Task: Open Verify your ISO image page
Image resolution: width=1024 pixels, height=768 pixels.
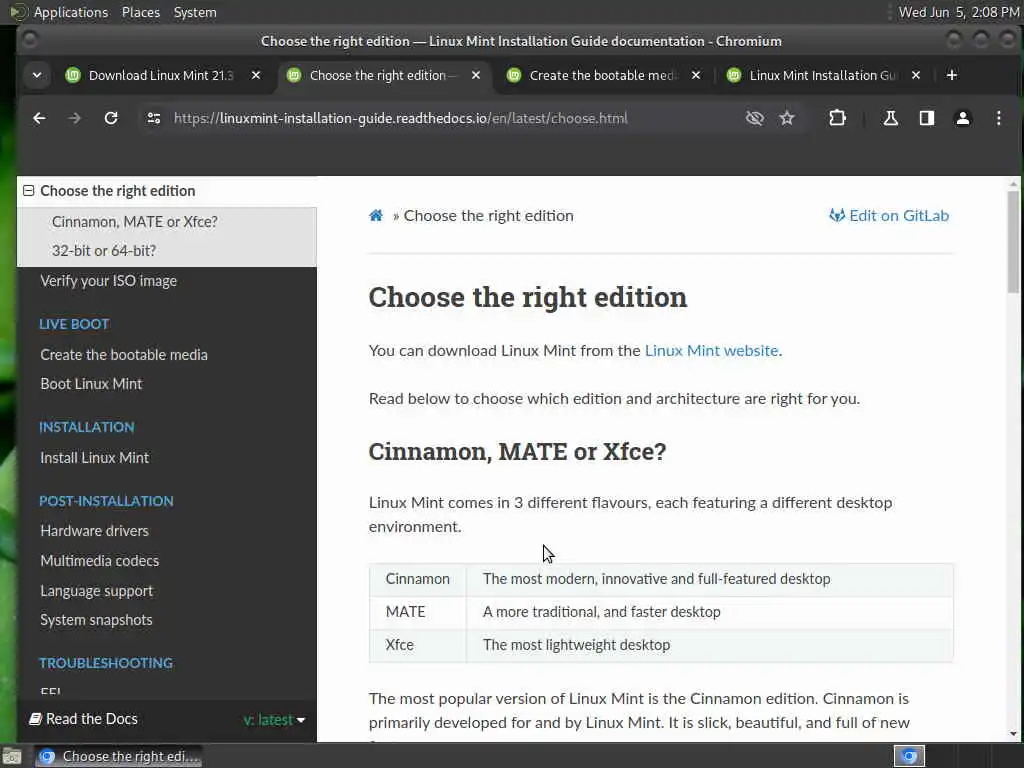Action: [x=108, y=281]
